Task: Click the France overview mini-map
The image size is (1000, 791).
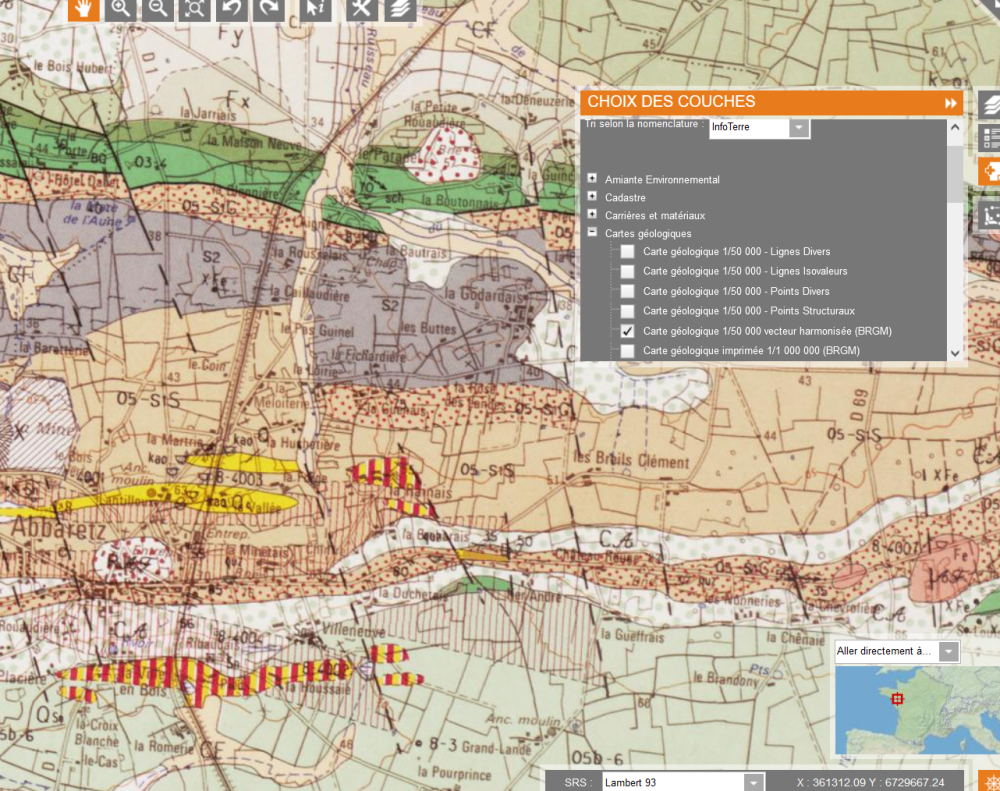Action: pyautogui.click(x=915, y=710)
